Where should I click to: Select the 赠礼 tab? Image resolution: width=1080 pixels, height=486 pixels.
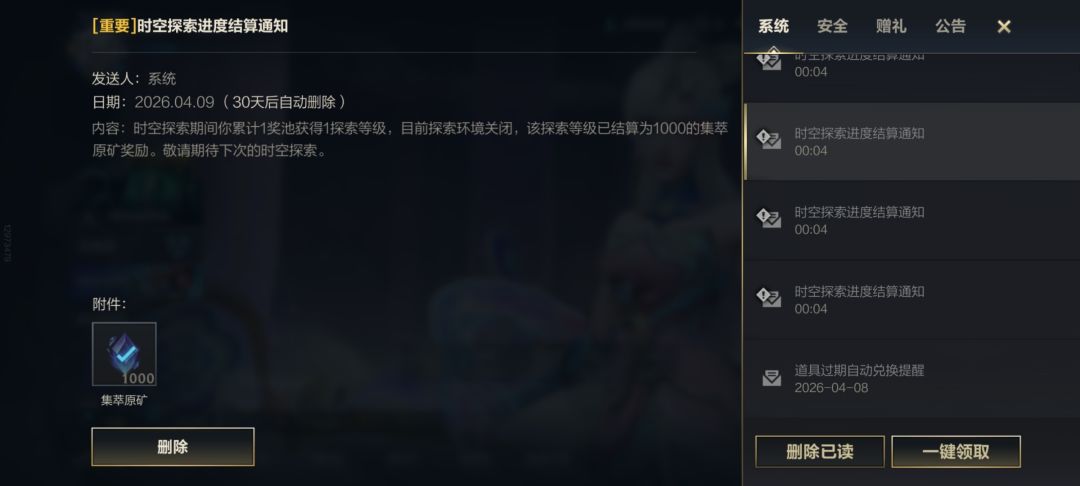coord(891,27)
